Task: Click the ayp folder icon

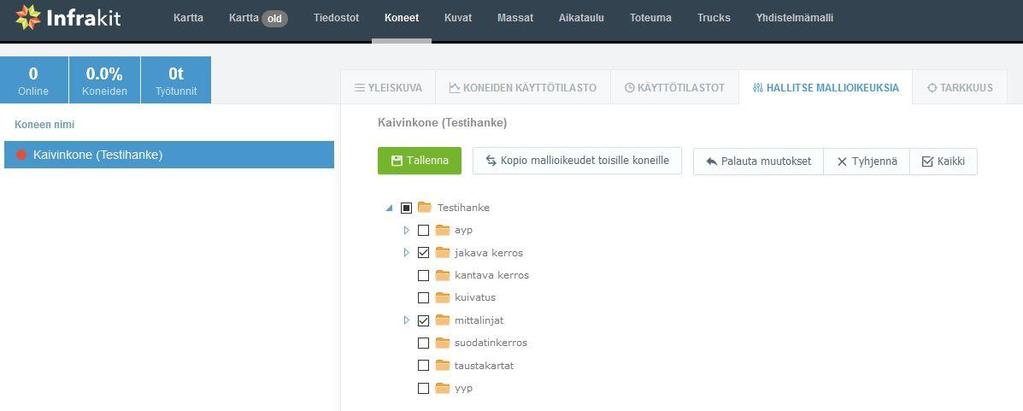Action: coord(443,230)
